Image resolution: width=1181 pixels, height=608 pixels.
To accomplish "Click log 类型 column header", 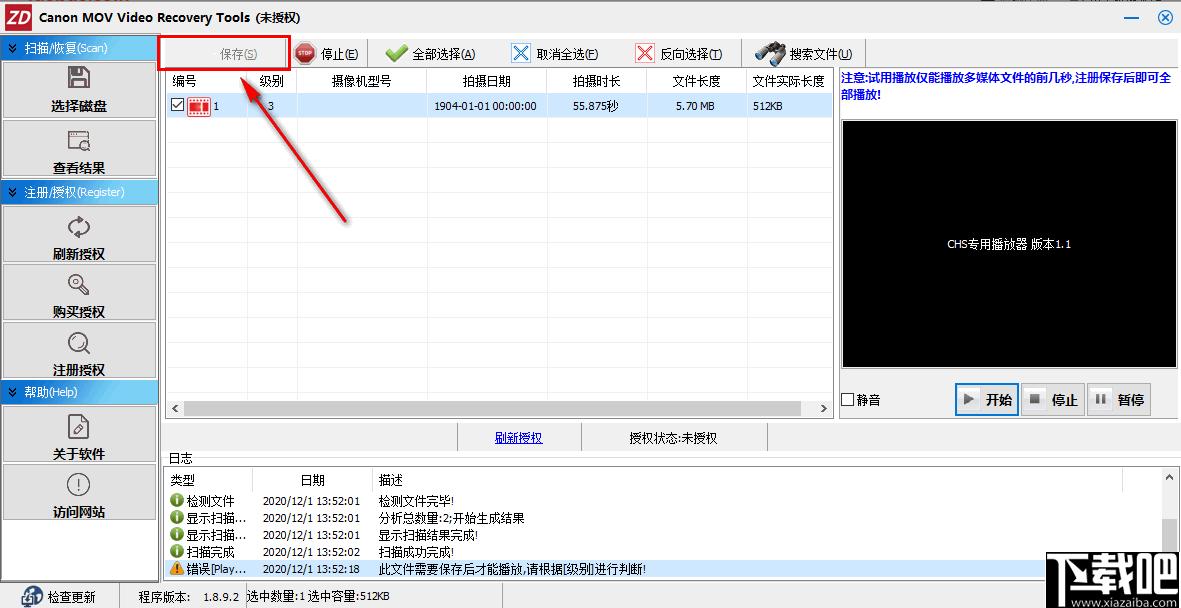I will [x=209, y=480].
